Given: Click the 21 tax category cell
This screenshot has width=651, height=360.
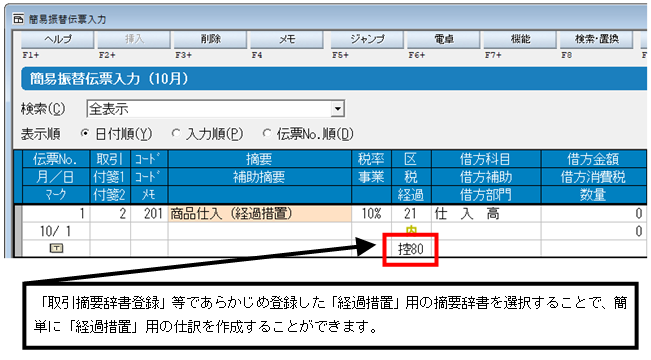Looking at the screenshot, I should click(x=411, y=214).
